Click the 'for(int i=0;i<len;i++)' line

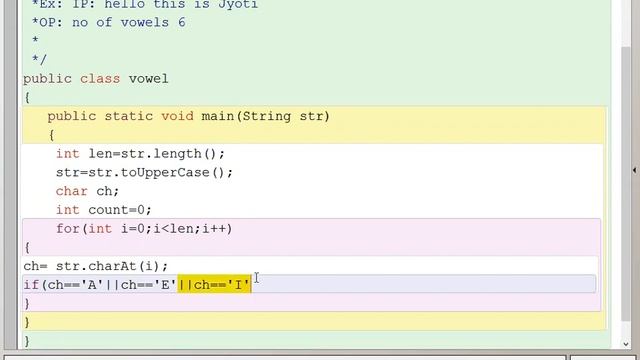pos(144,229)
